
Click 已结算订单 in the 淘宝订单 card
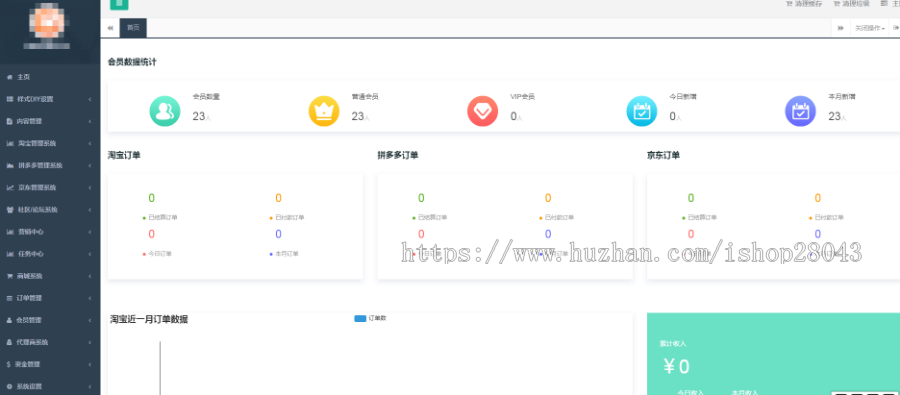point(163,218)
